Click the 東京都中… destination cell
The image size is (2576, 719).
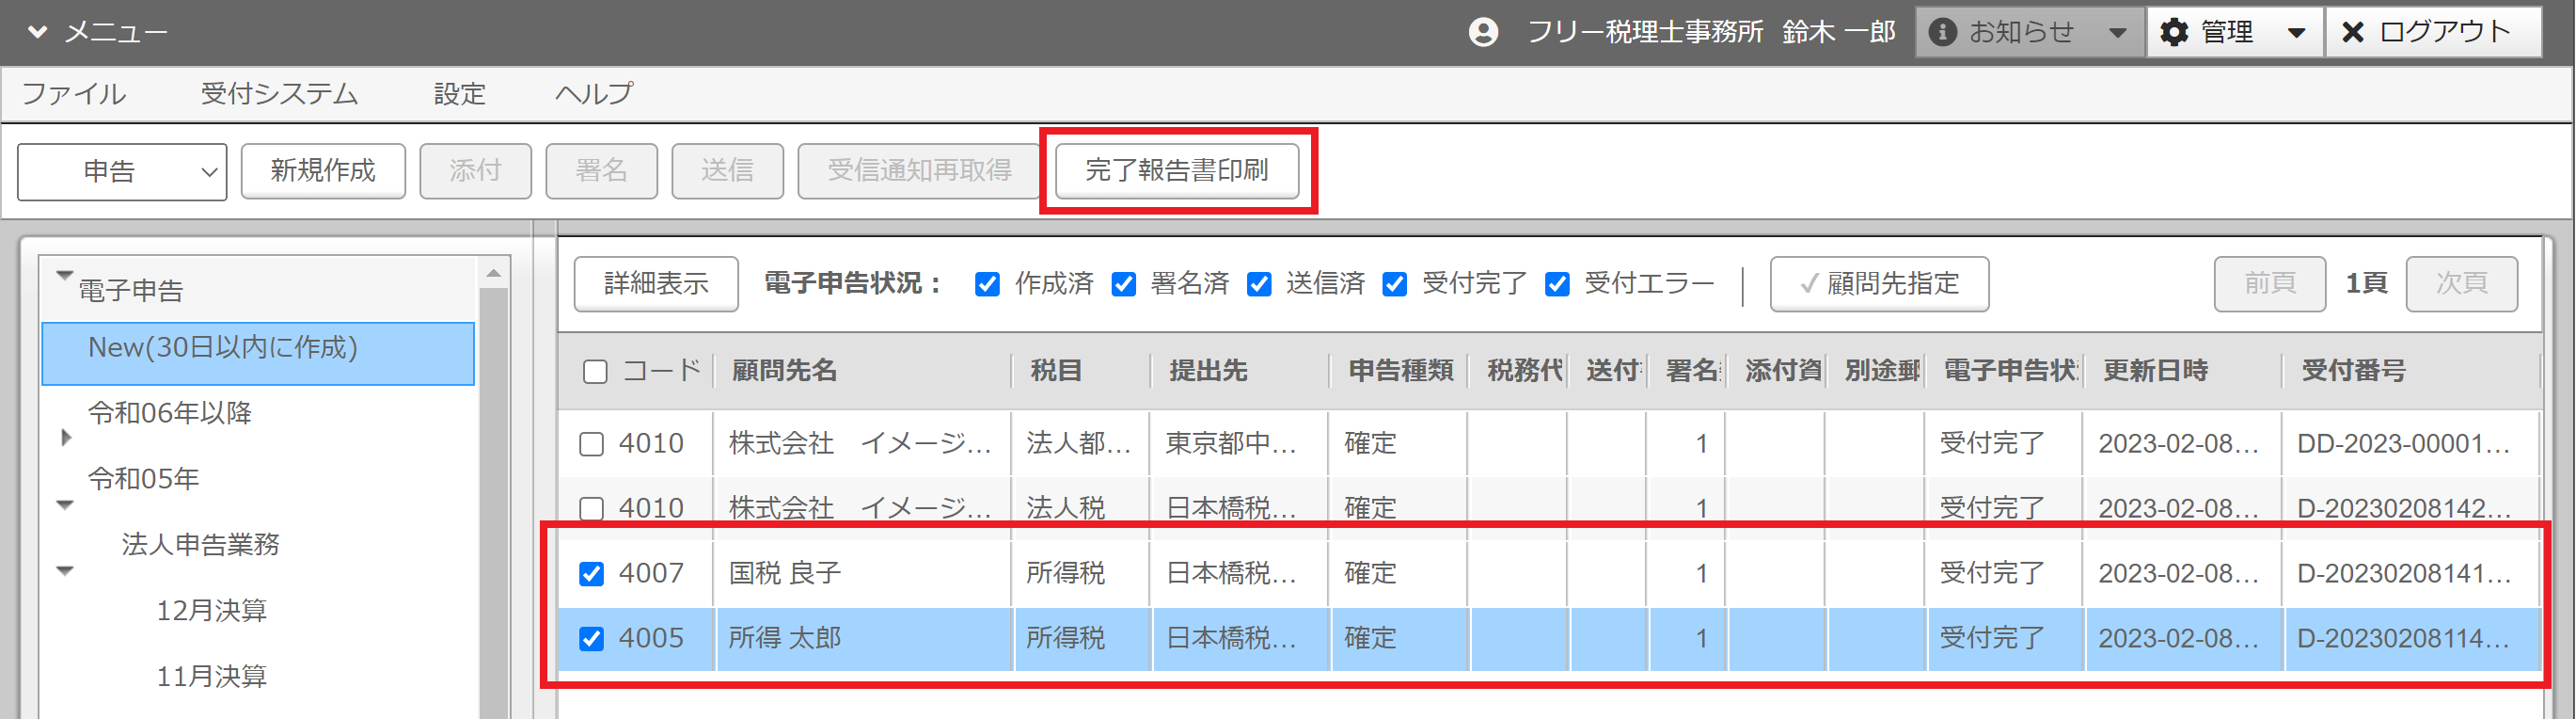(x=1239, y=444)
